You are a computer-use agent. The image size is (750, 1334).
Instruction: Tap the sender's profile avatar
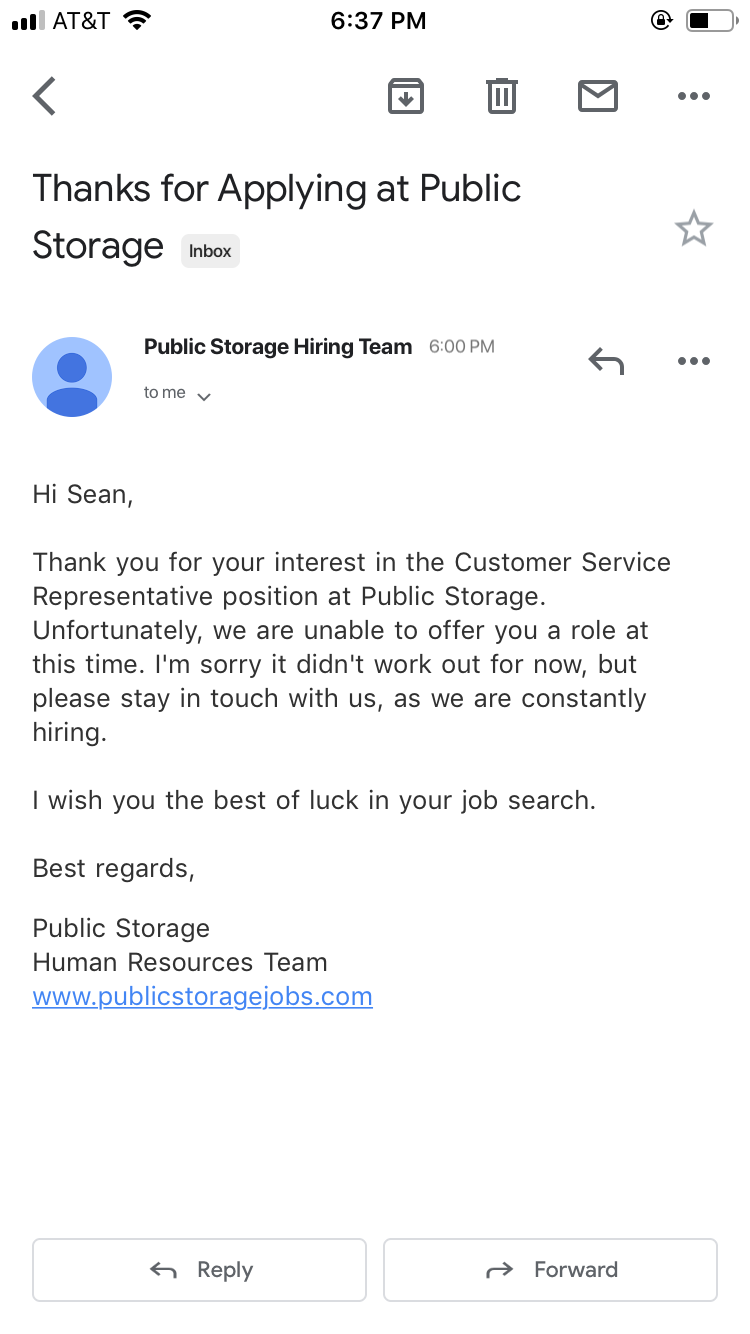pos(72,377)
